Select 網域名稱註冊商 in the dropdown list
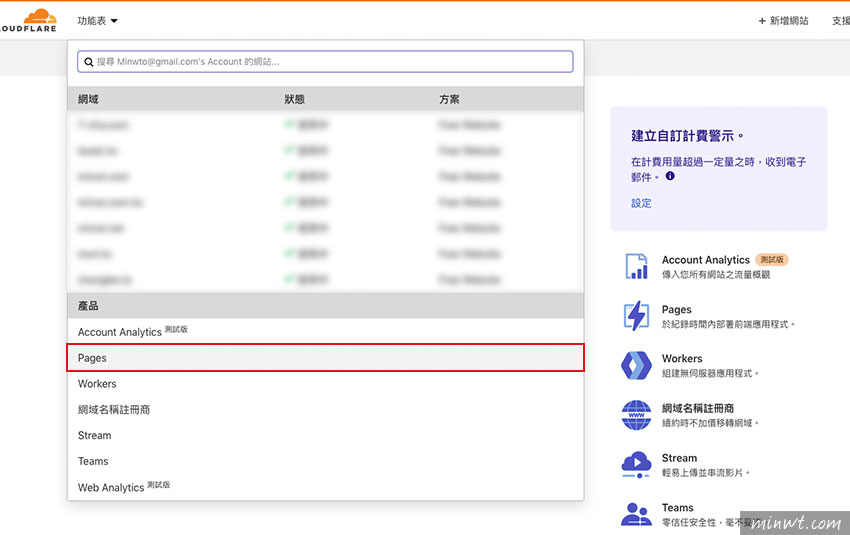 coord(325,410)
